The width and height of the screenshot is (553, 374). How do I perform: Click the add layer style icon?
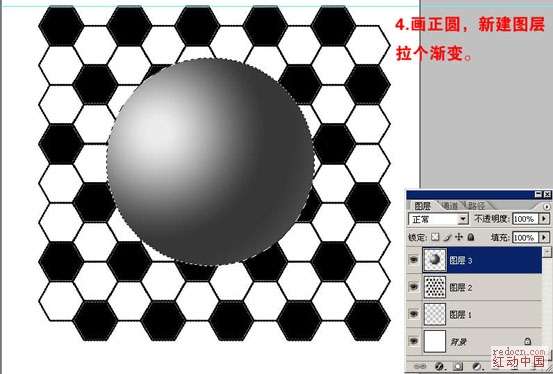(439, 366)
